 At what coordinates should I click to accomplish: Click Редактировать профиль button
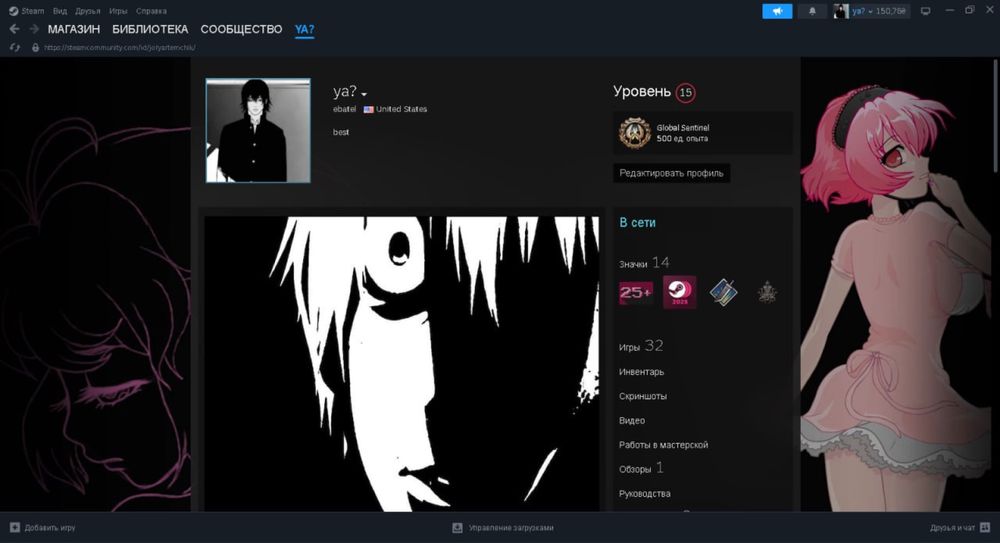pos(672,173)
